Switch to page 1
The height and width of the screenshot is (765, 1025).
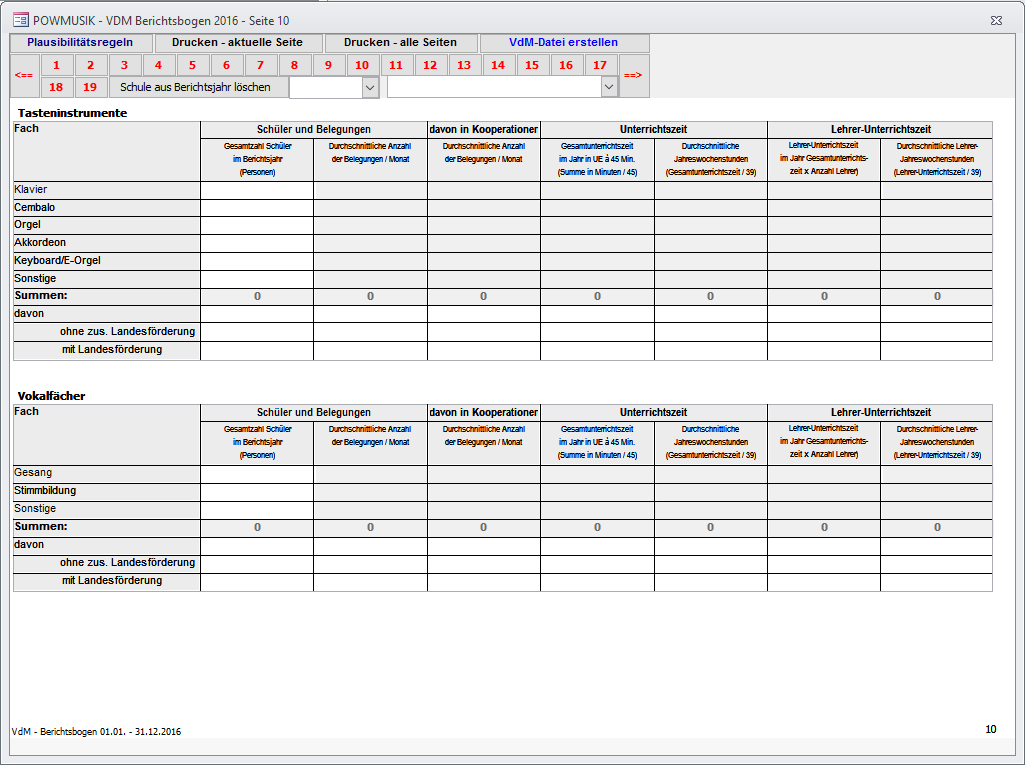(57, 65)
